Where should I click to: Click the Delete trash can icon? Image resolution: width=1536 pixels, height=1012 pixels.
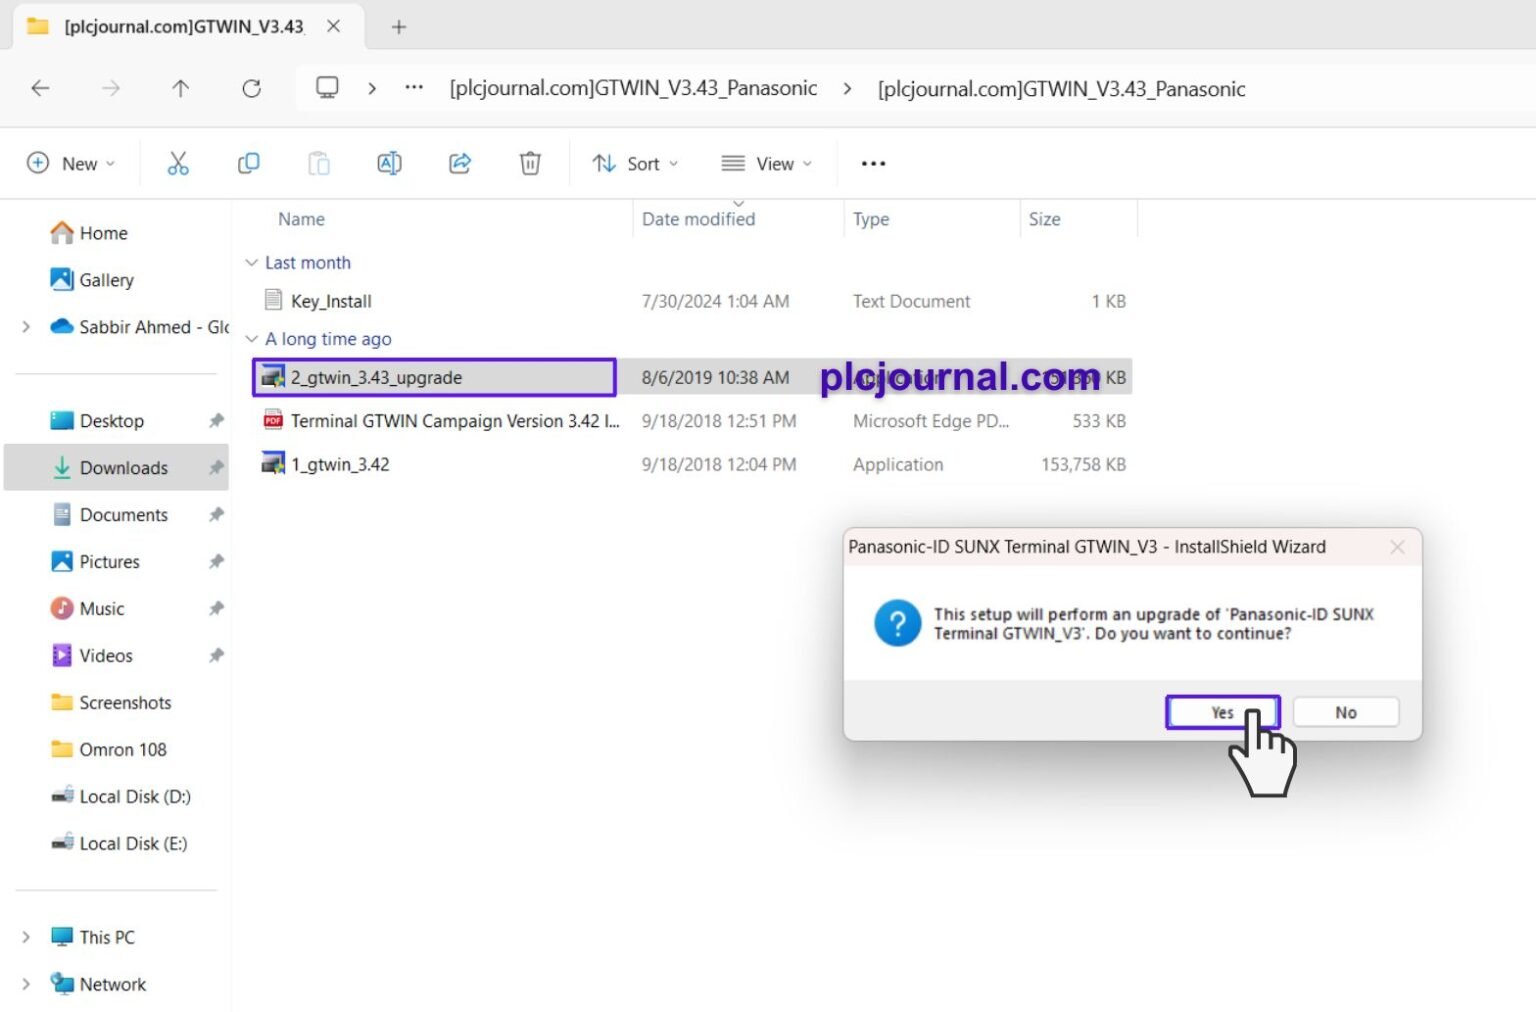[530, 163]
